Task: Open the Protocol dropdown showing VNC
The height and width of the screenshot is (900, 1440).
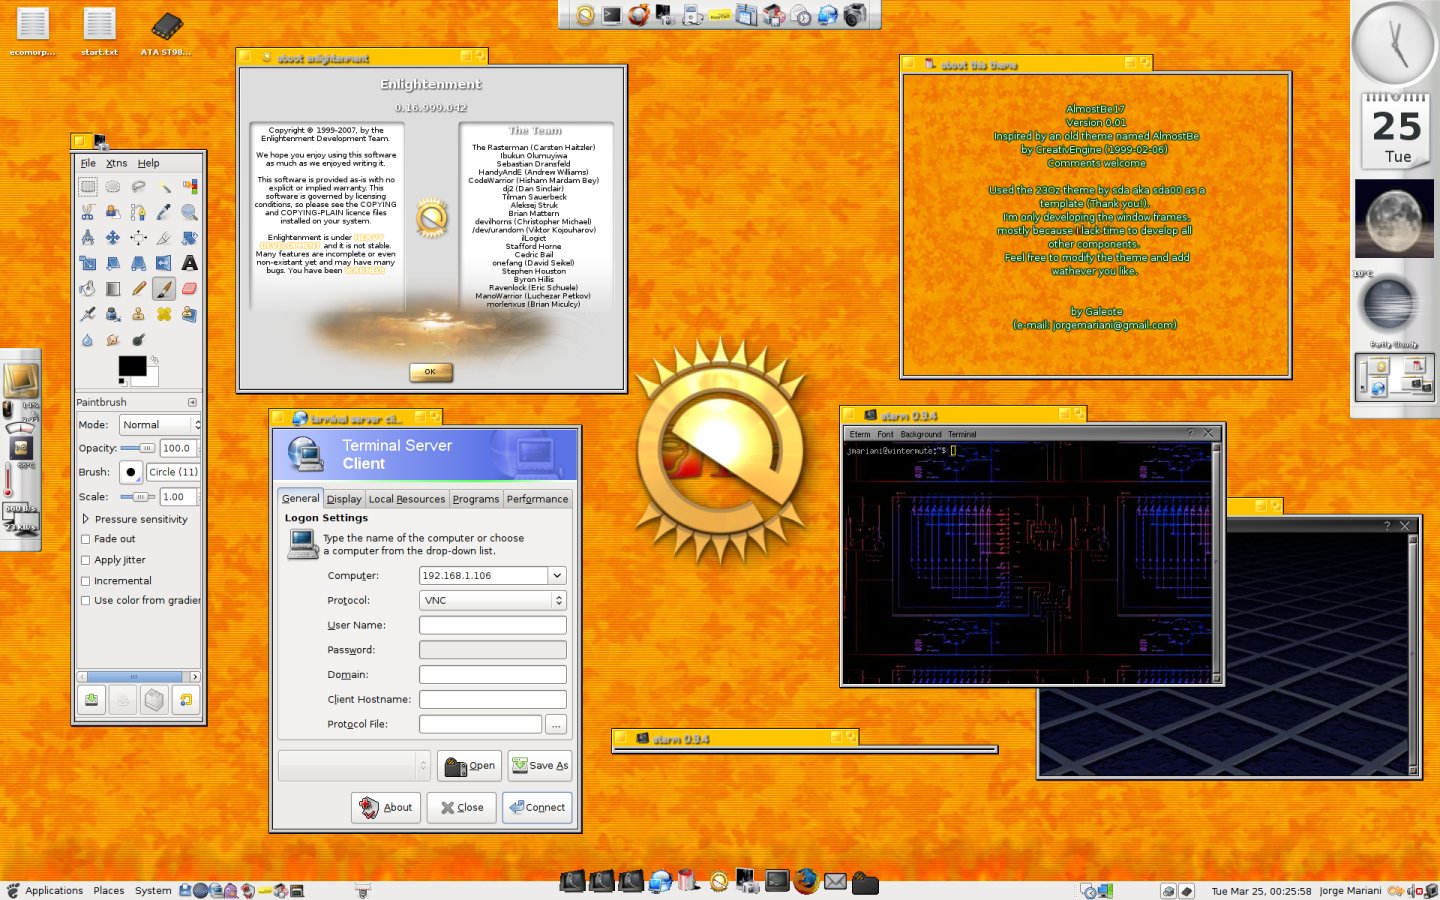Action: click(x=492, y=600)
